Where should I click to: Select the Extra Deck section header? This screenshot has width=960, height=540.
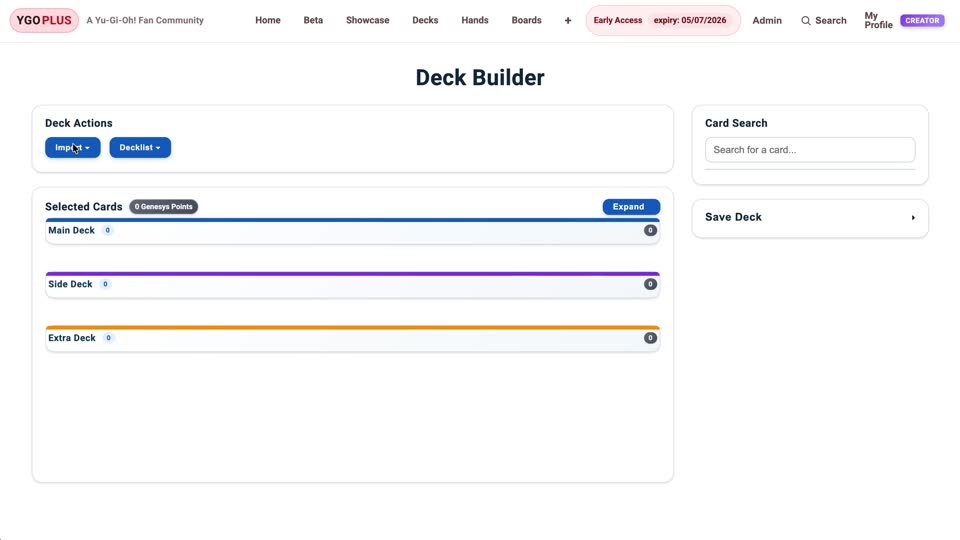353,339
